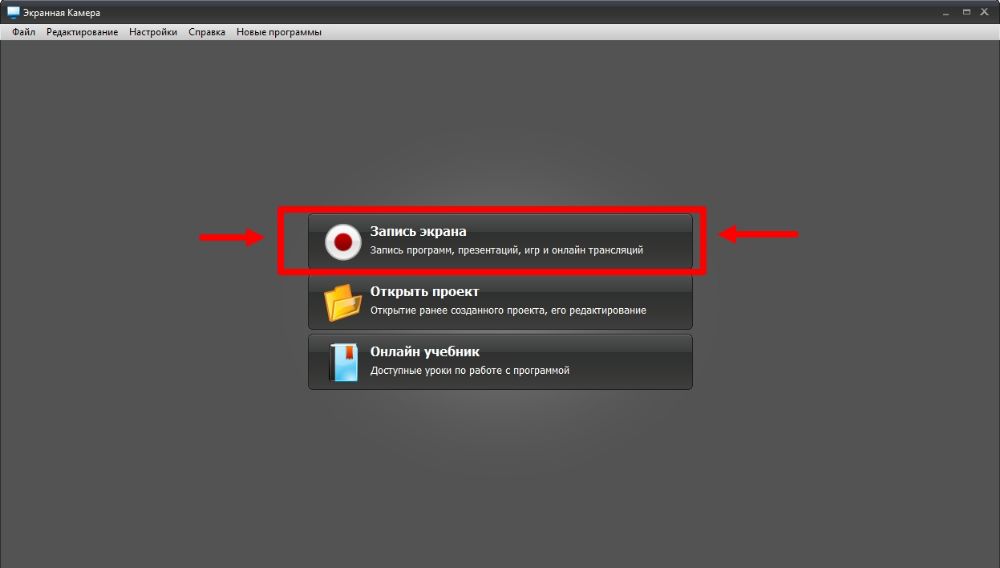Choose Открыть проект heading

(x=424, y=291)
